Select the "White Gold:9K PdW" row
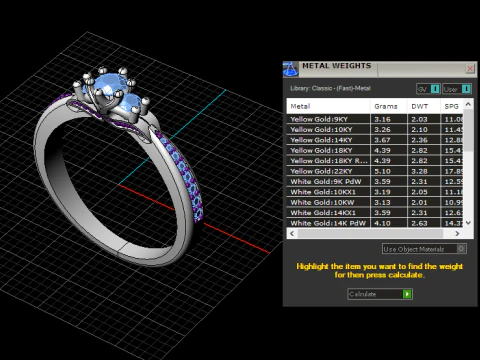 click(x=375, y=181)
